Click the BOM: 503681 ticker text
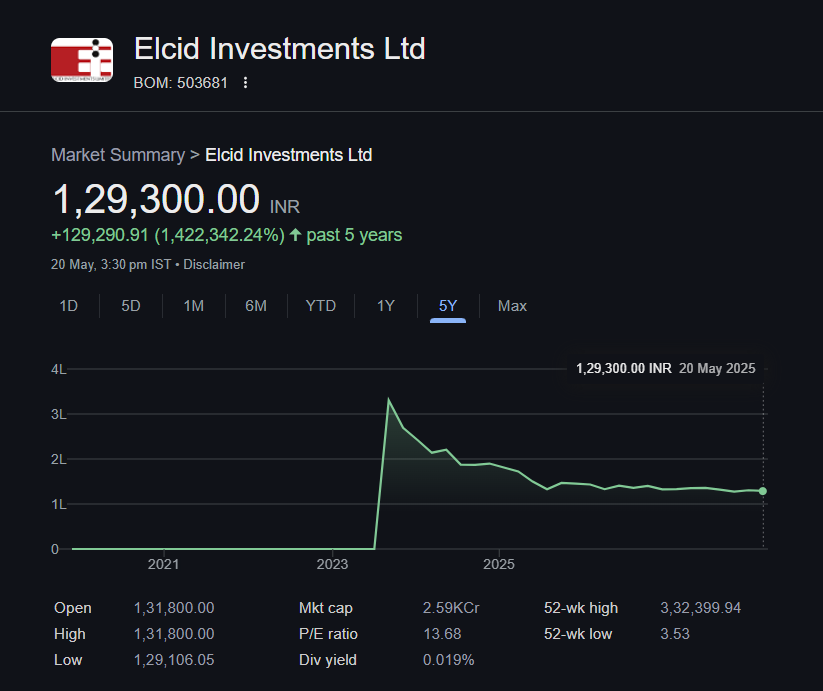 point(181,83)
